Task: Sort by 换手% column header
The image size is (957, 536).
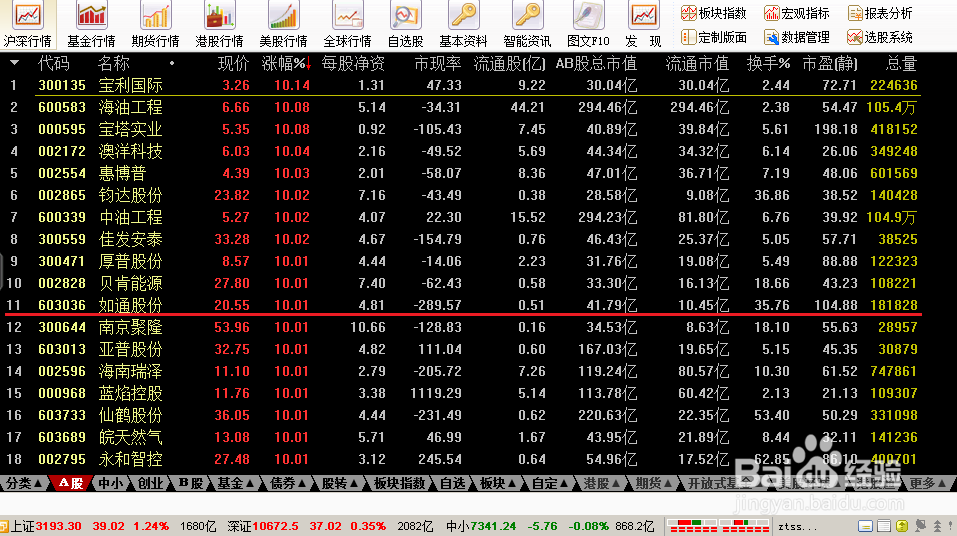Action: coord(768,63)
